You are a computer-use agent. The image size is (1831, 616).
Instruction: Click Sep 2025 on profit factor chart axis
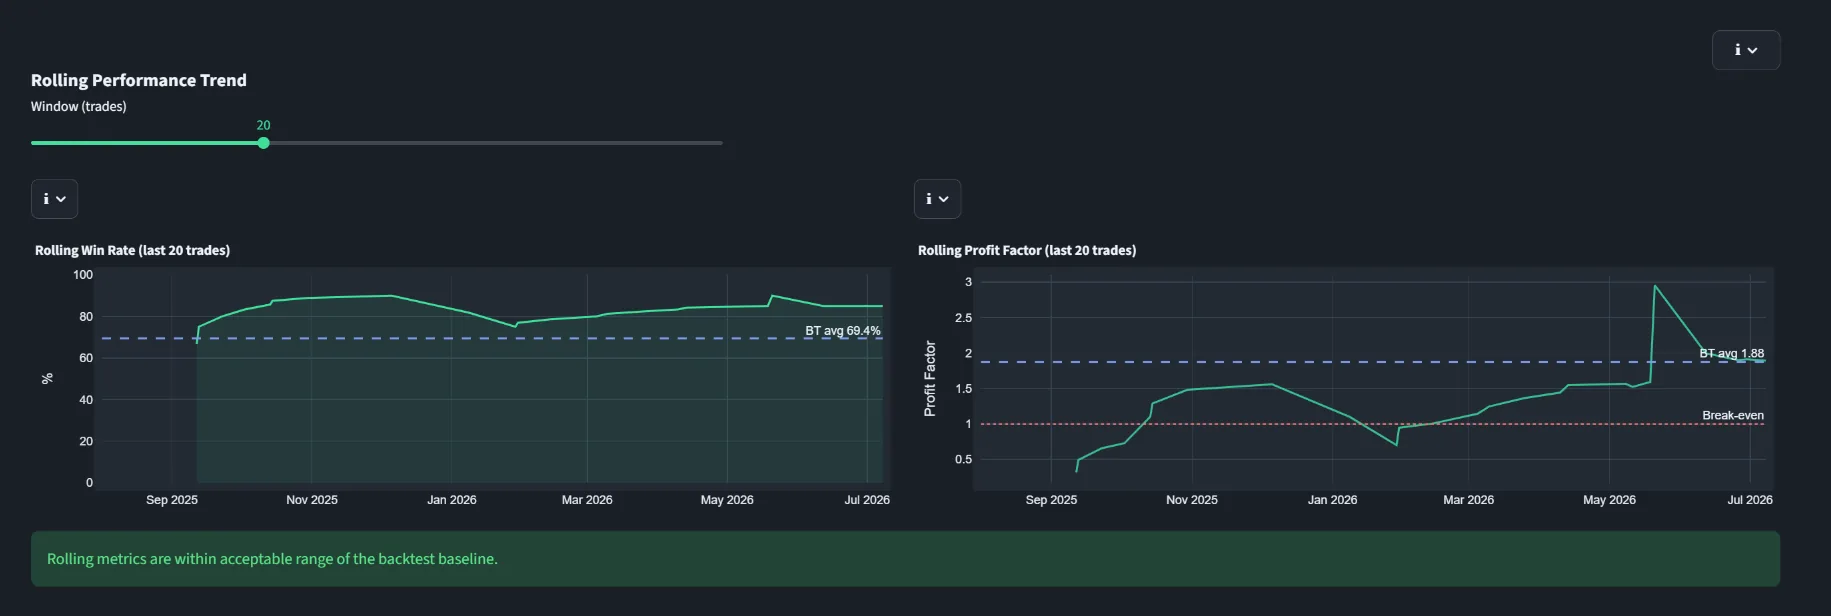point(1051,500)
